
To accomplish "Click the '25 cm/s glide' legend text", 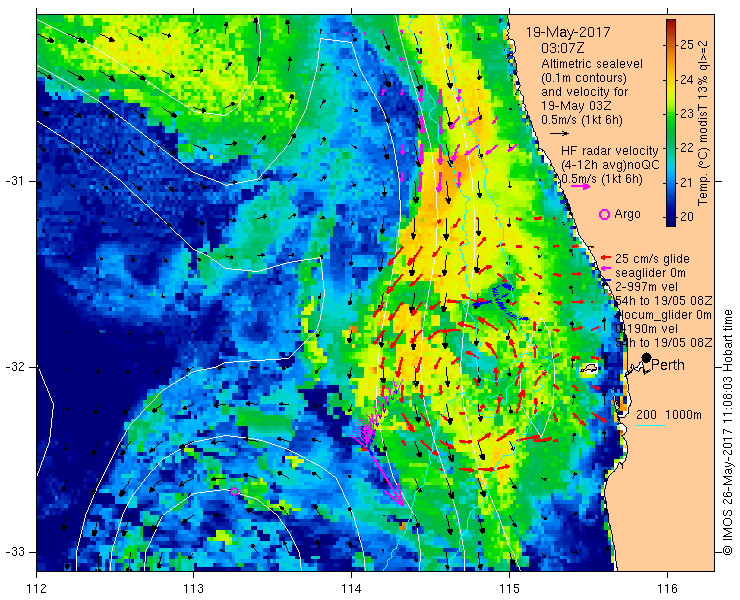I will [652, 259].
